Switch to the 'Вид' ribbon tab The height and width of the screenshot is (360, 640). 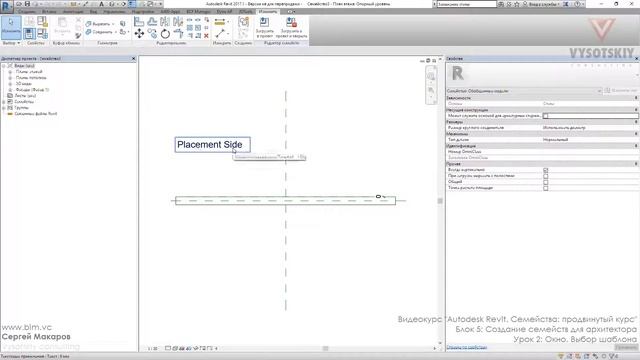coord(93,12)
